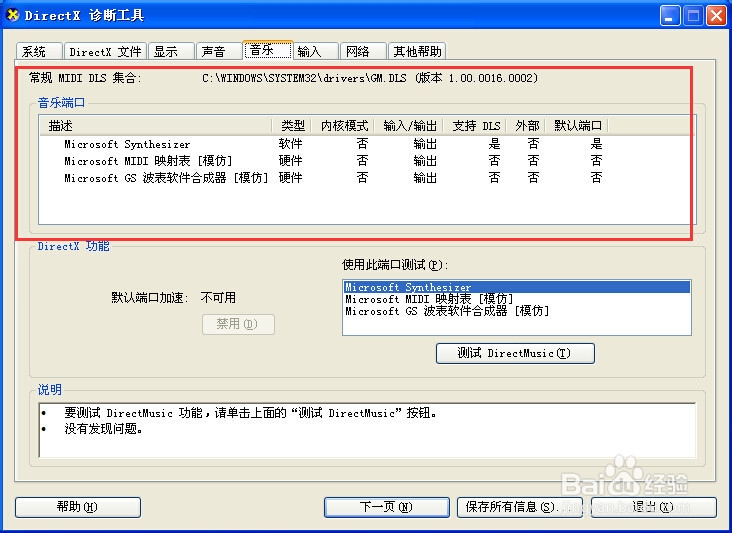Close the DirectX 诊断工具 window
Viewport: 732px width, 533px height.
(x=716, y=16)
